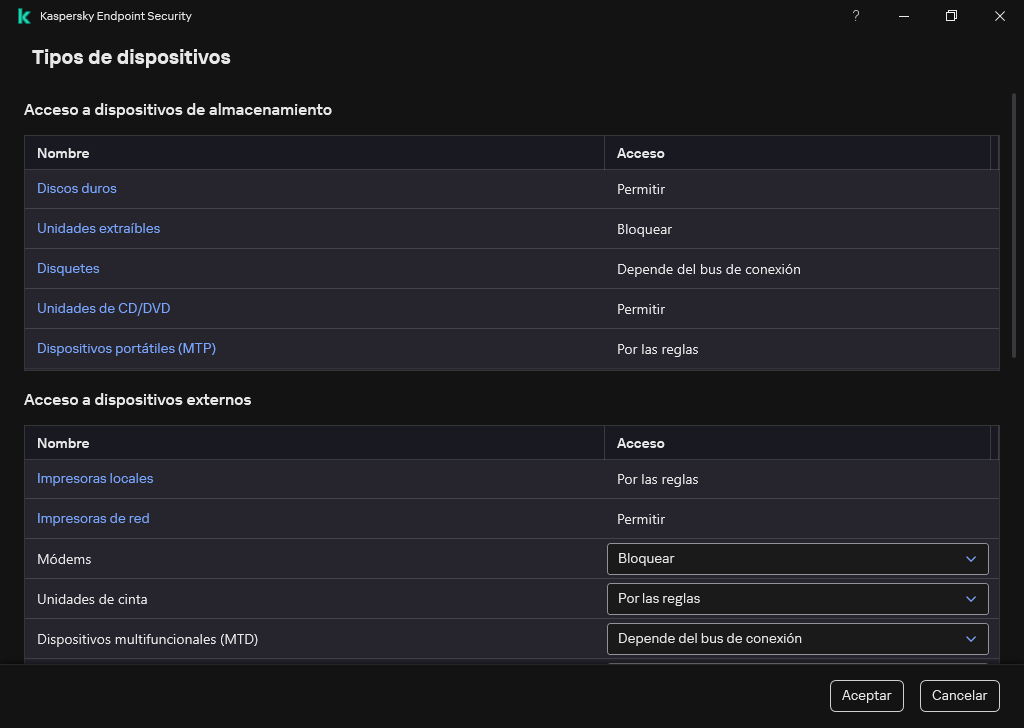Click the Nombre header of external devices table
The image size is (1024, 728).
63,443
